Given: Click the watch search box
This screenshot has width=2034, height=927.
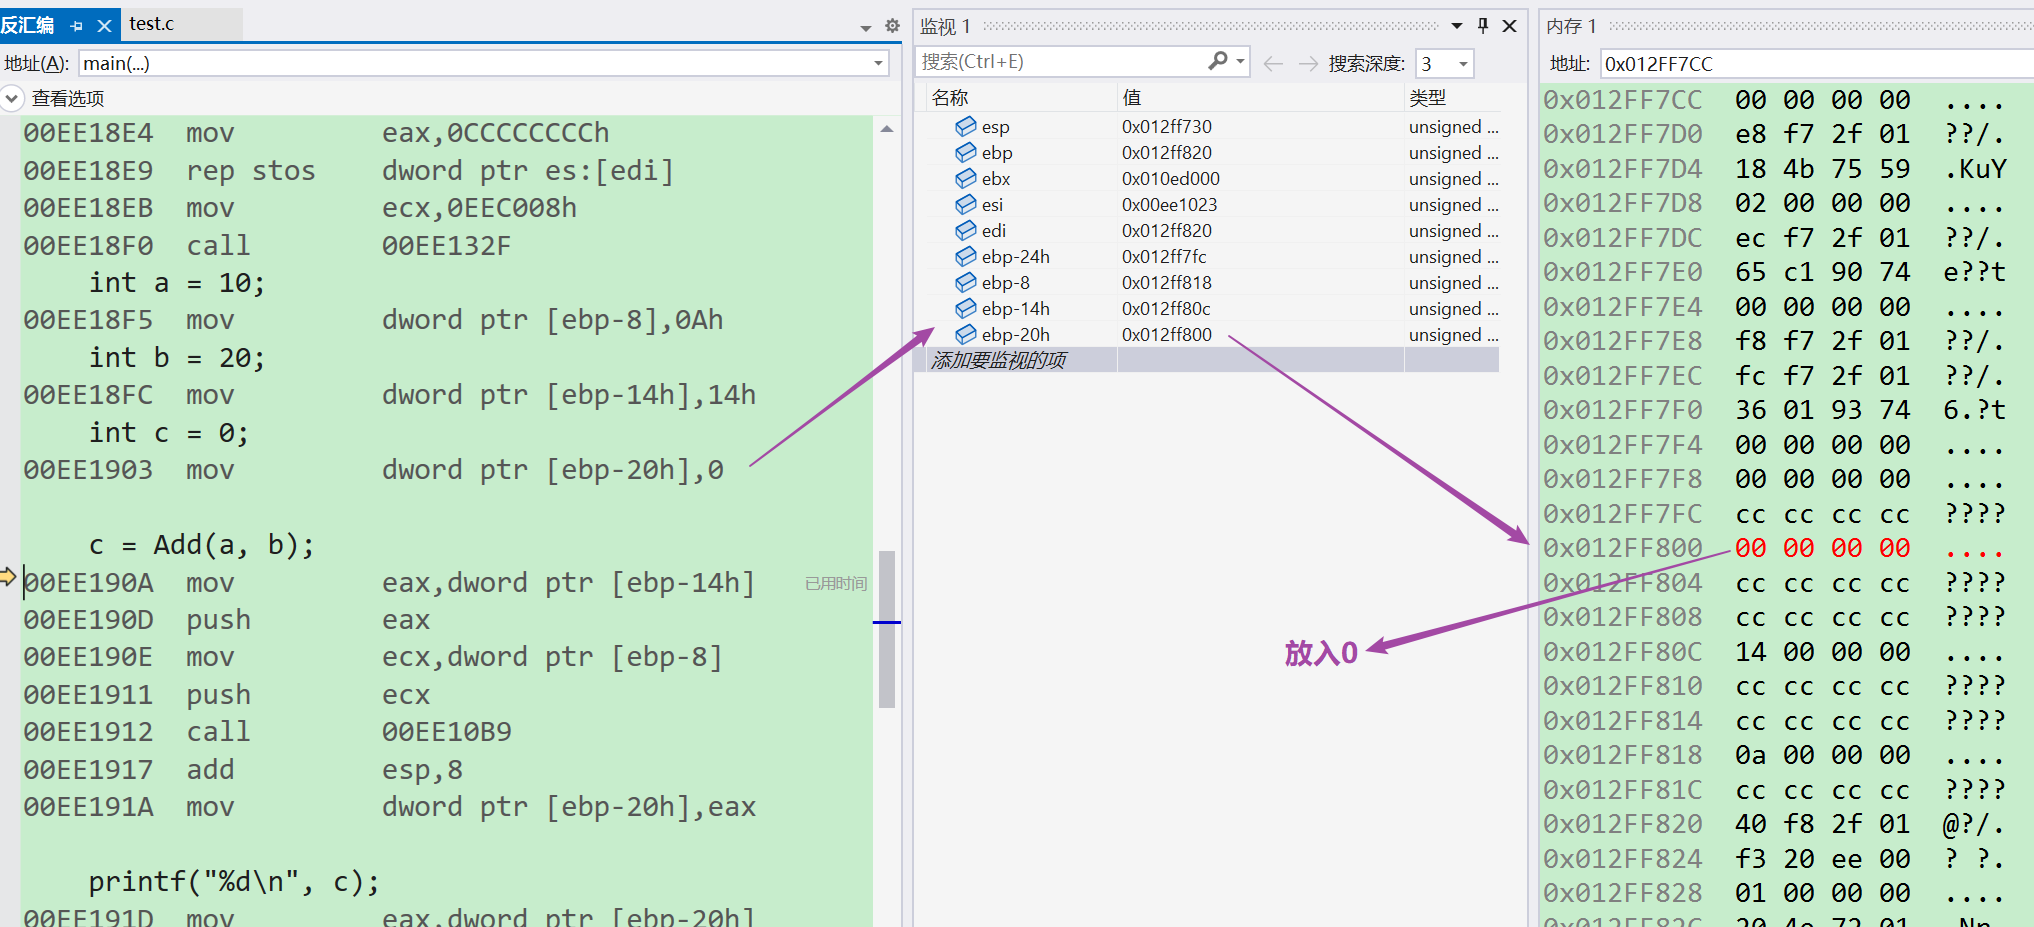Looking at the screenshot, I should tap(1060, 62).
